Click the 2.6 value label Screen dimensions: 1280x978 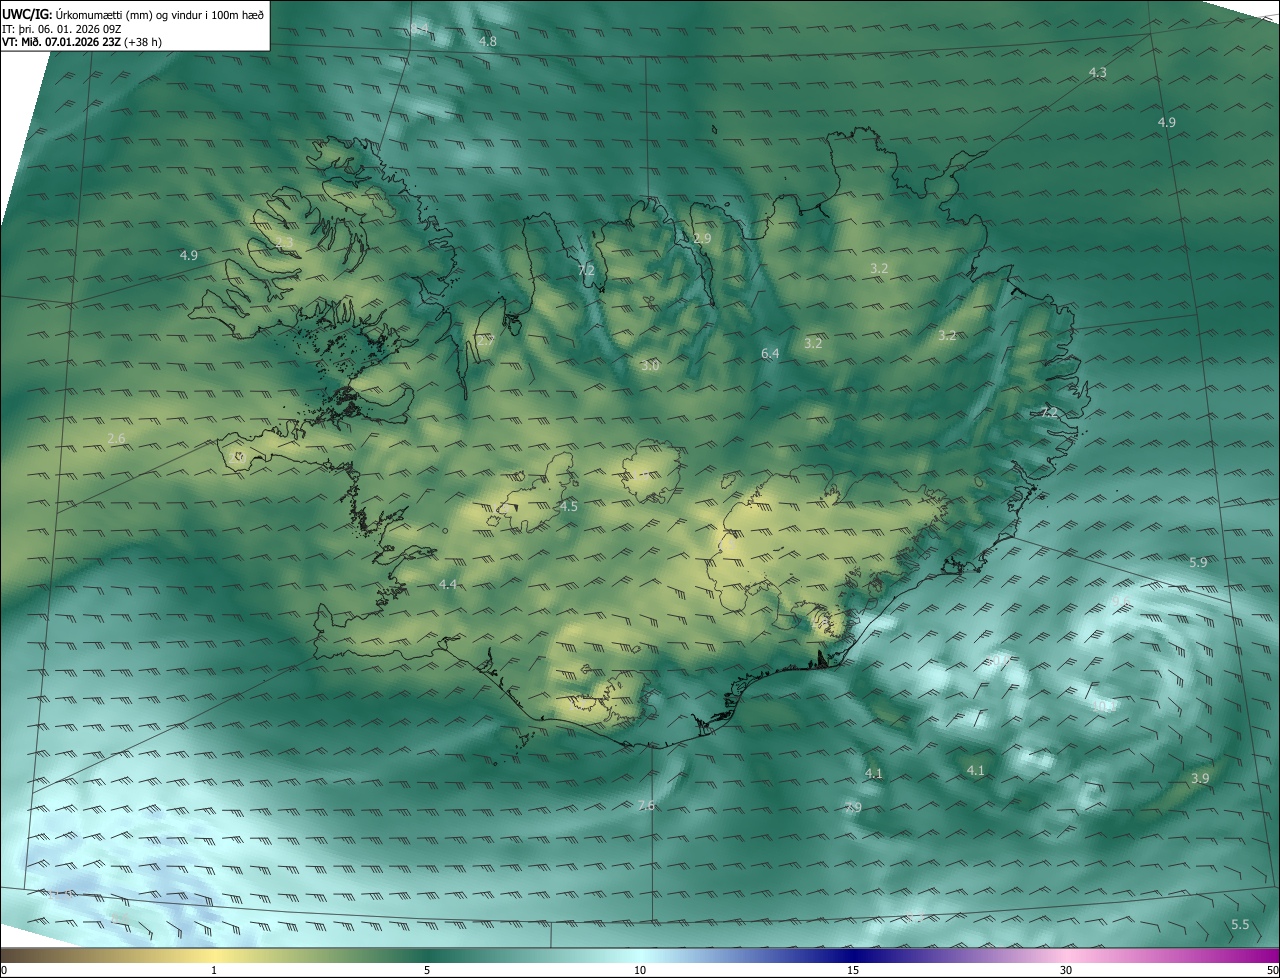(x=116, y=438)
